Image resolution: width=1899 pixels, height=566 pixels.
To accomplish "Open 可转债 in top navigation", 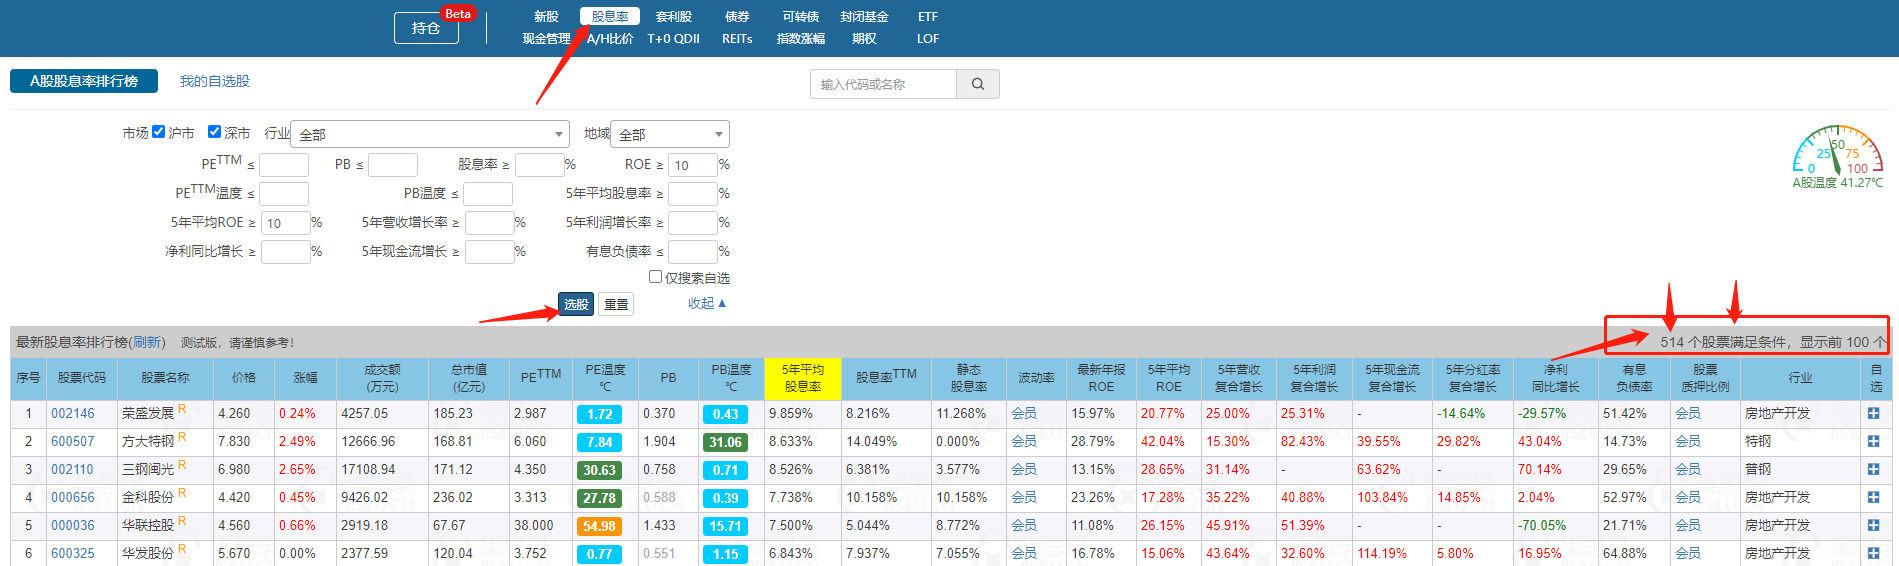I will [800, 16].
